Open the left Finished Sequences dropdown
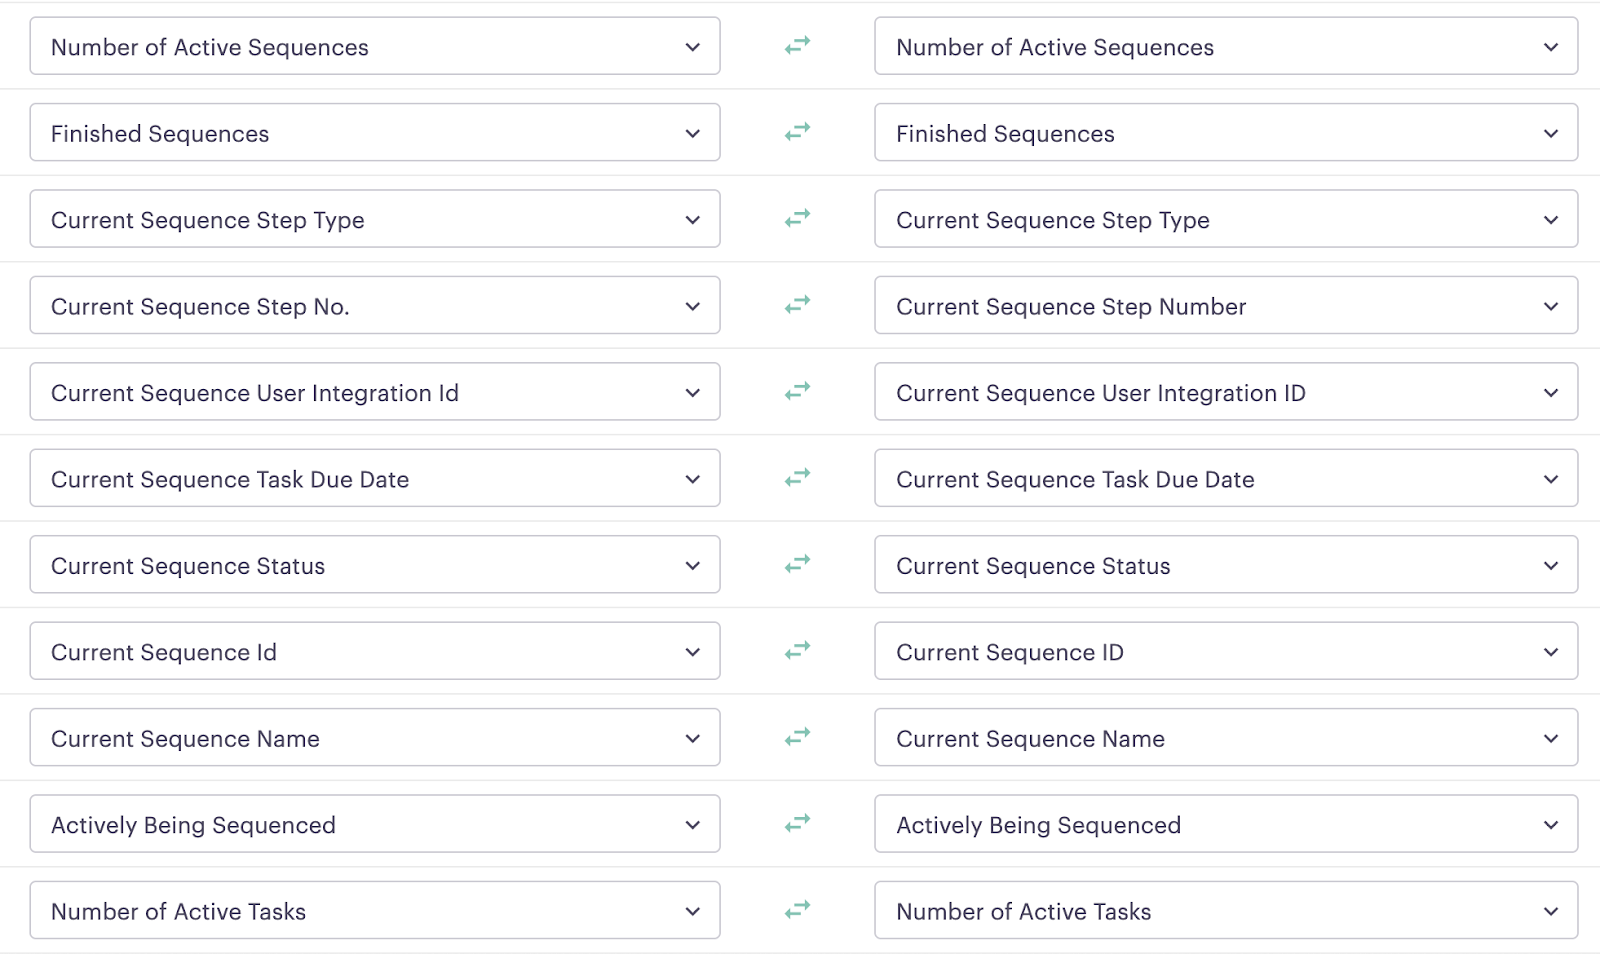The width and height of the screenshot is (1600, 954). pos(692,132)
